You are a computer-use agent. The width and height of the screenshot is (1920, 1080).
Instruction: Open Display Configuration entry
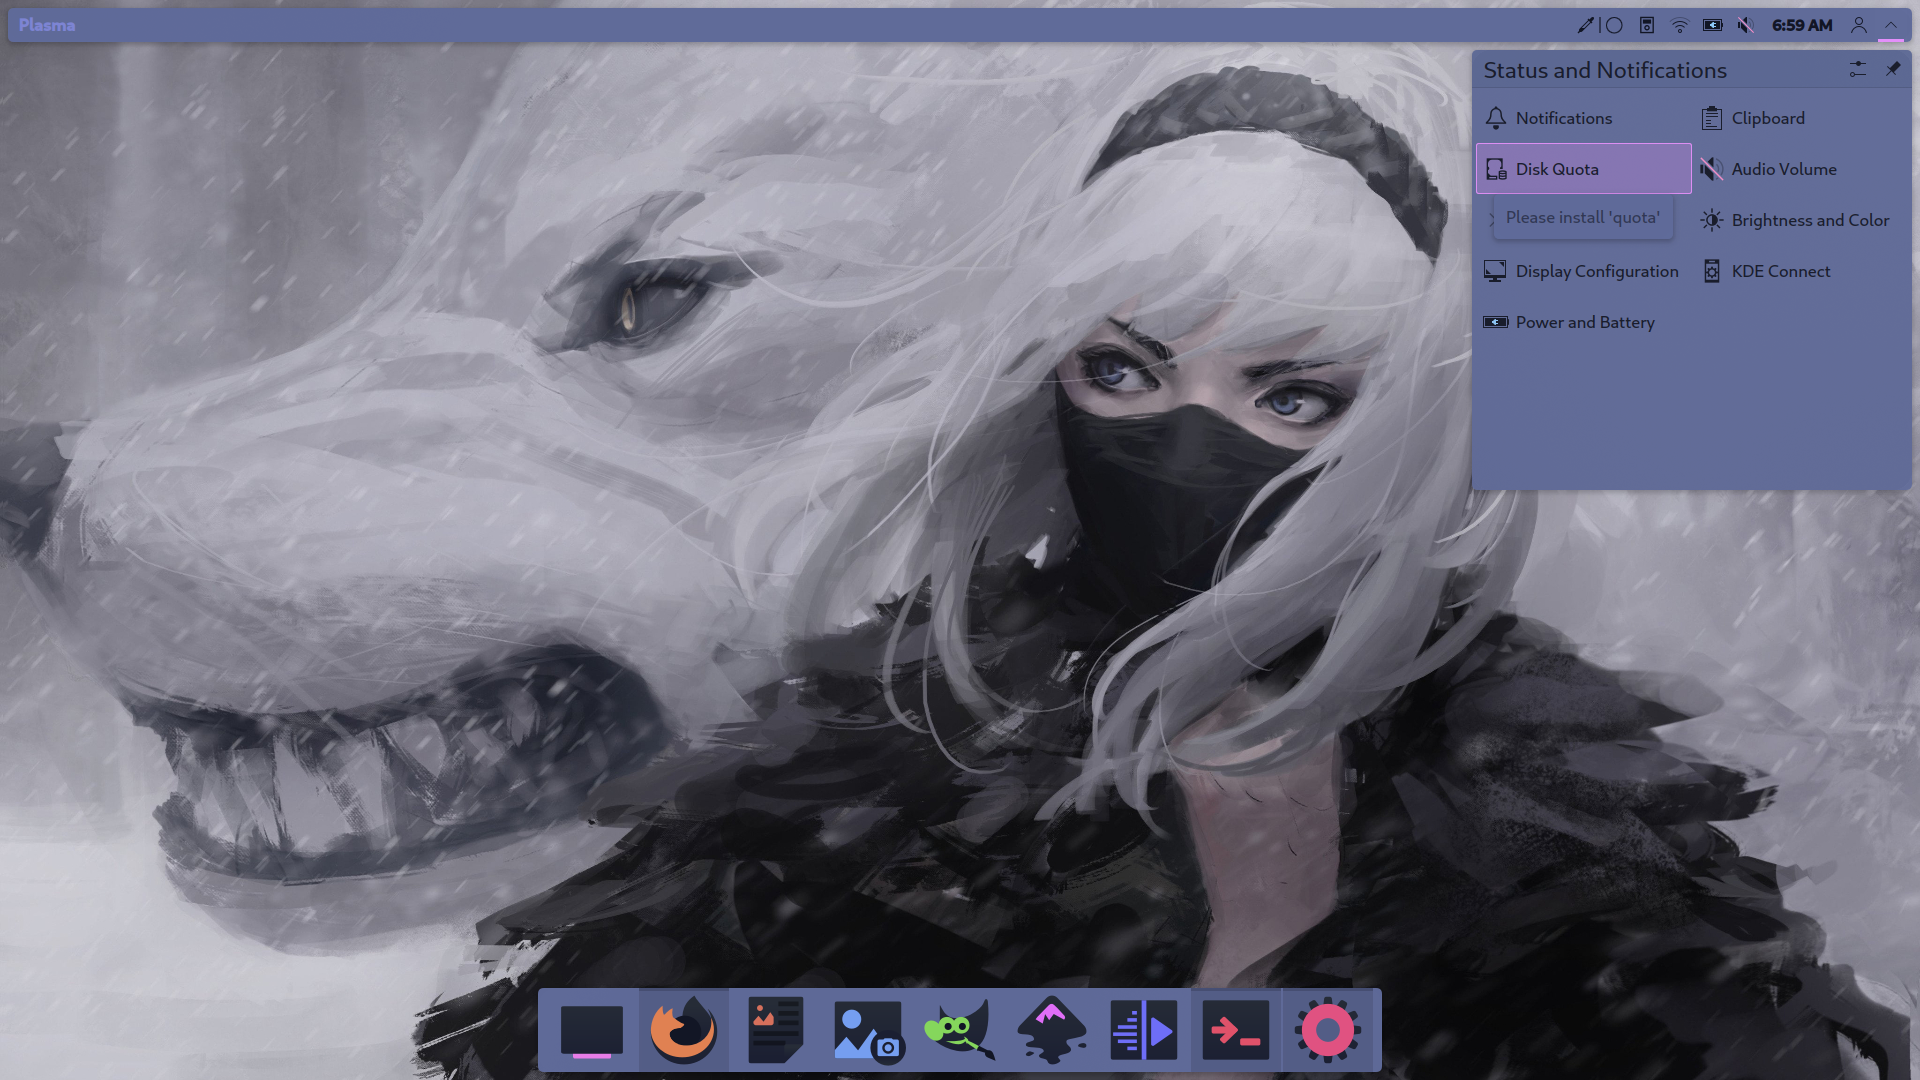[x=1583, y=271]
